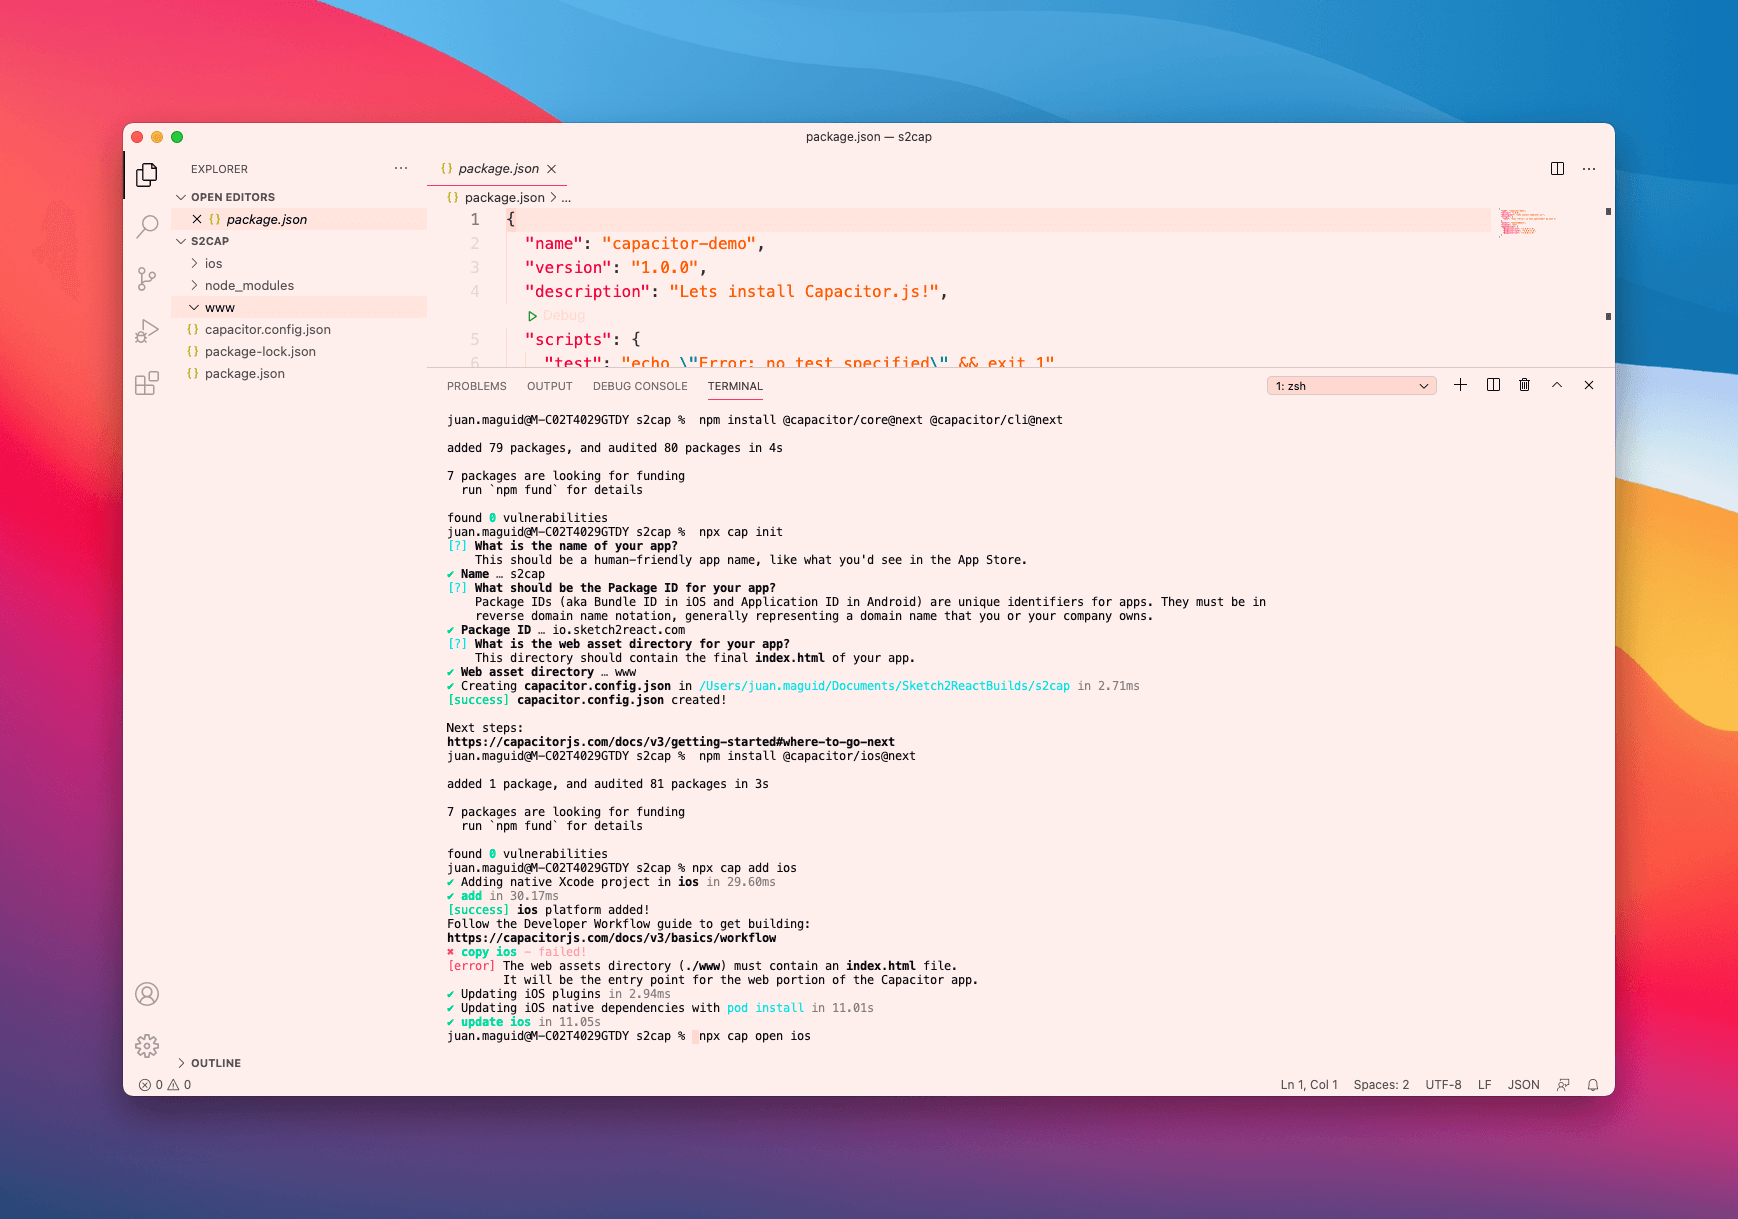The image size is (1738, 1219).
Task: Switch to the Debug Console tab
Action: coord(640,386)
